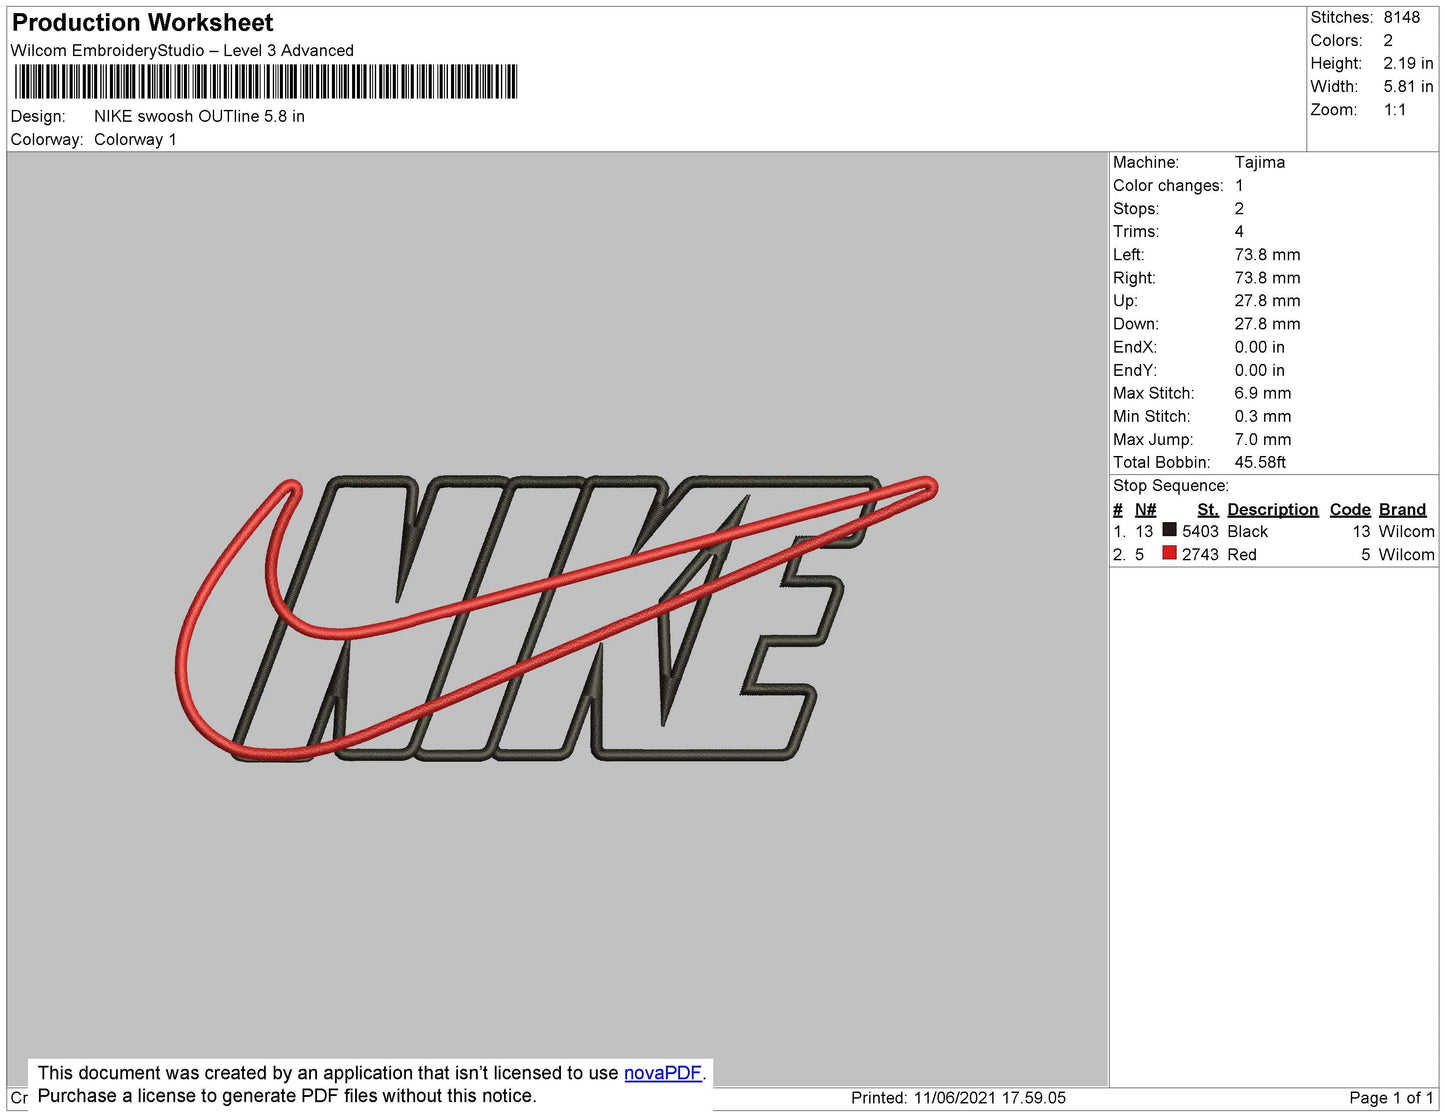Click the 'Description' column header
The height and width of the screenshot is (1117, 1445).
(1272, 509)
